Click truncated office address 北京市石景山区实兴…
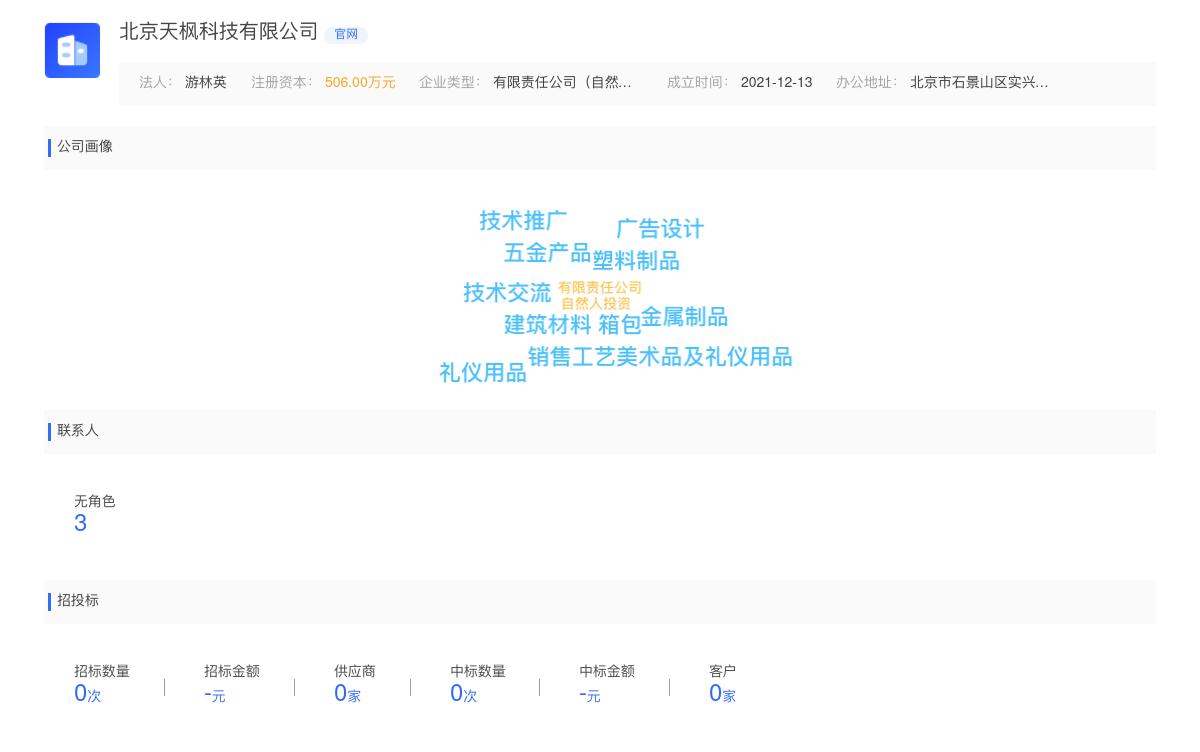 [x=979, y=83]
